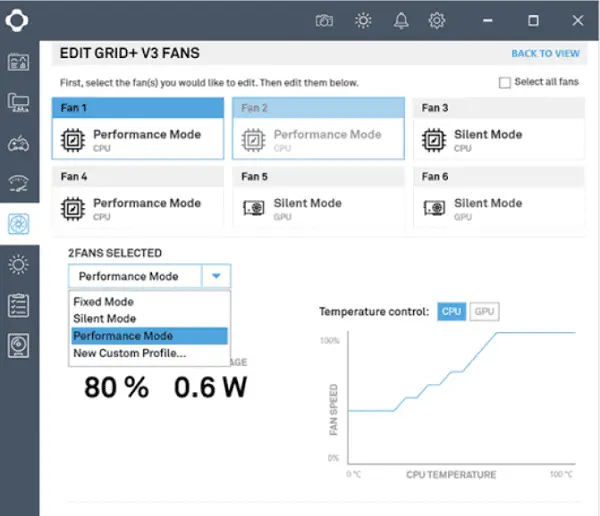Viewport: 600px width, 516px height.
Task: Open the lighting sun sidebar icon
Action: tap(18, 265)
